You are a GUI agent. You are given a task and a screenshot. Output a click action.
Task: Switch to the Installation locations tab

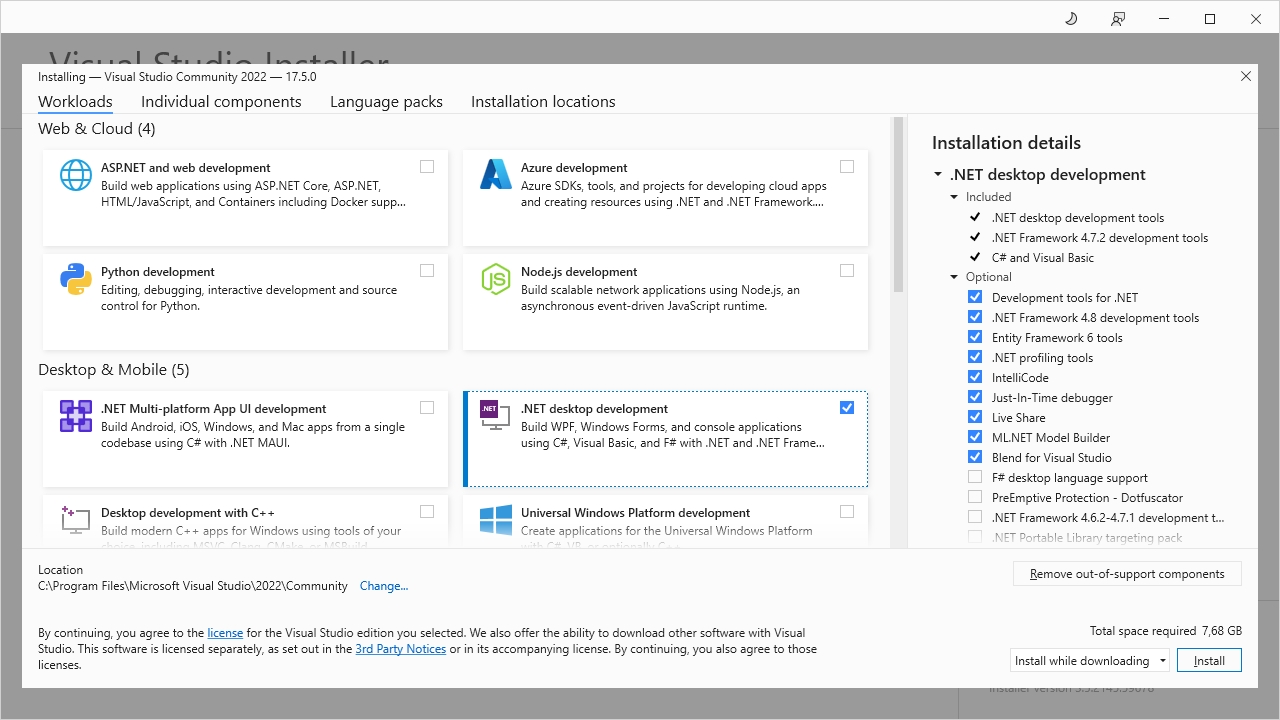click(x=543, y=102)
